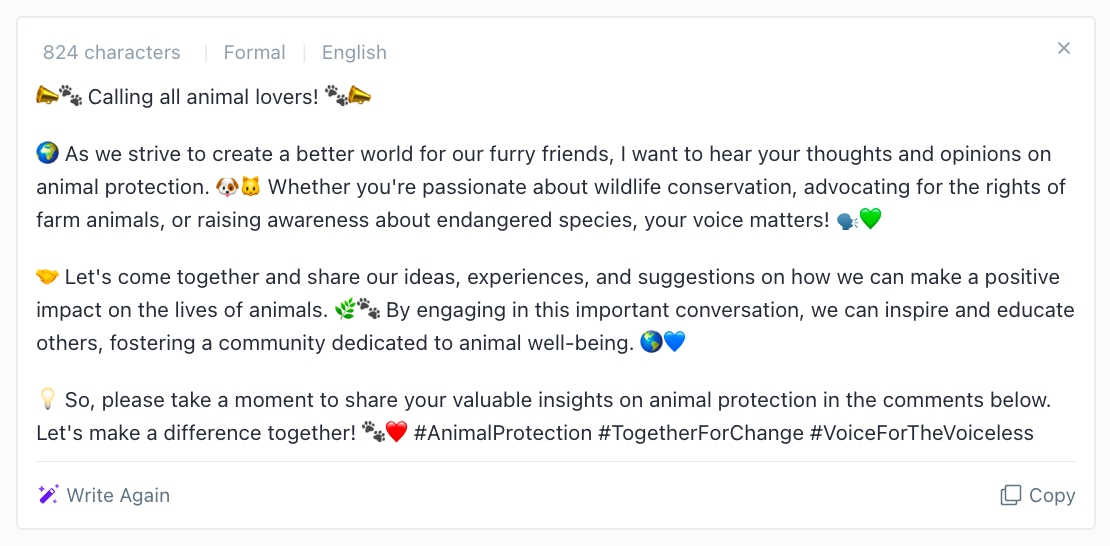This screenshot has height=546, width=1110.
Task: Click the #VoiceForTheVoiceless hashtag
Action: (x=922, y=432)
